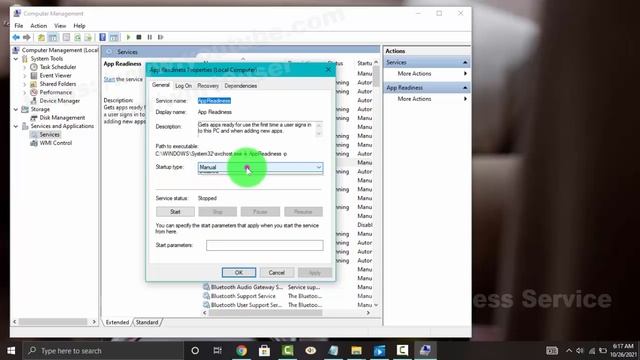The image size is (640, 360).
Task: Open the Startup type dropdown
Action: [x=260, y=167]
